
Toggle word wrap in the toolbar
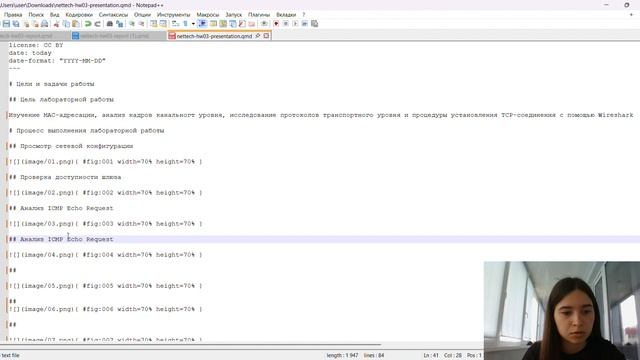click(175, 24)
